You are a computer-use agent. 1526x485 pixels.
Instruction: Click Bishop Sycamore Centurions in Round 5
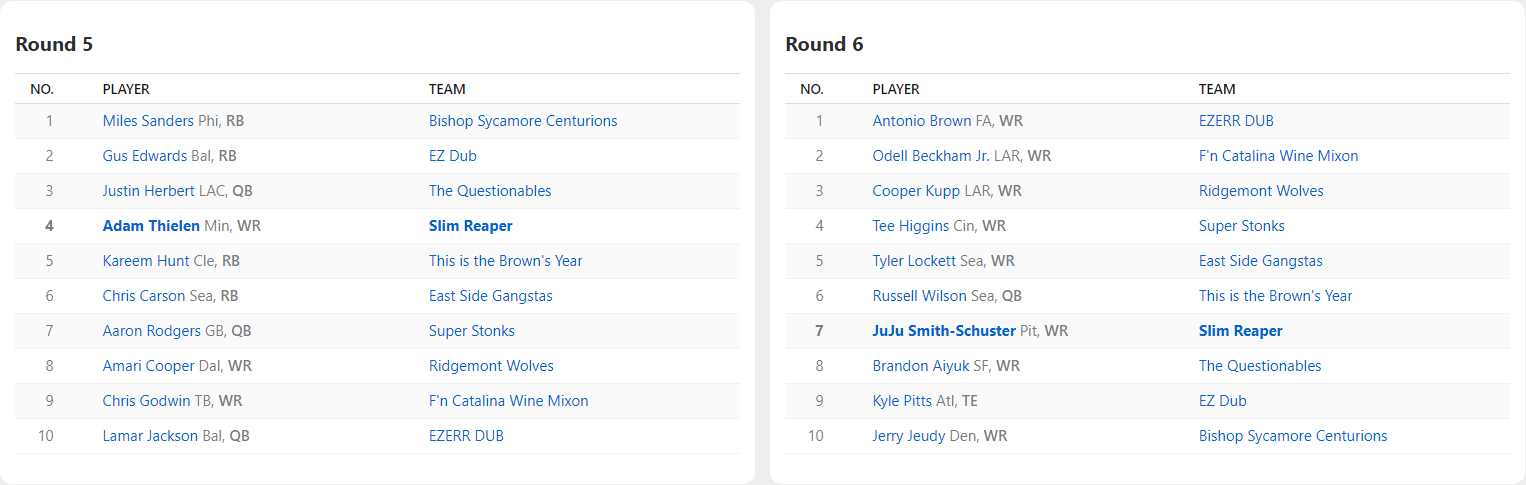click(x=523, y=121)
